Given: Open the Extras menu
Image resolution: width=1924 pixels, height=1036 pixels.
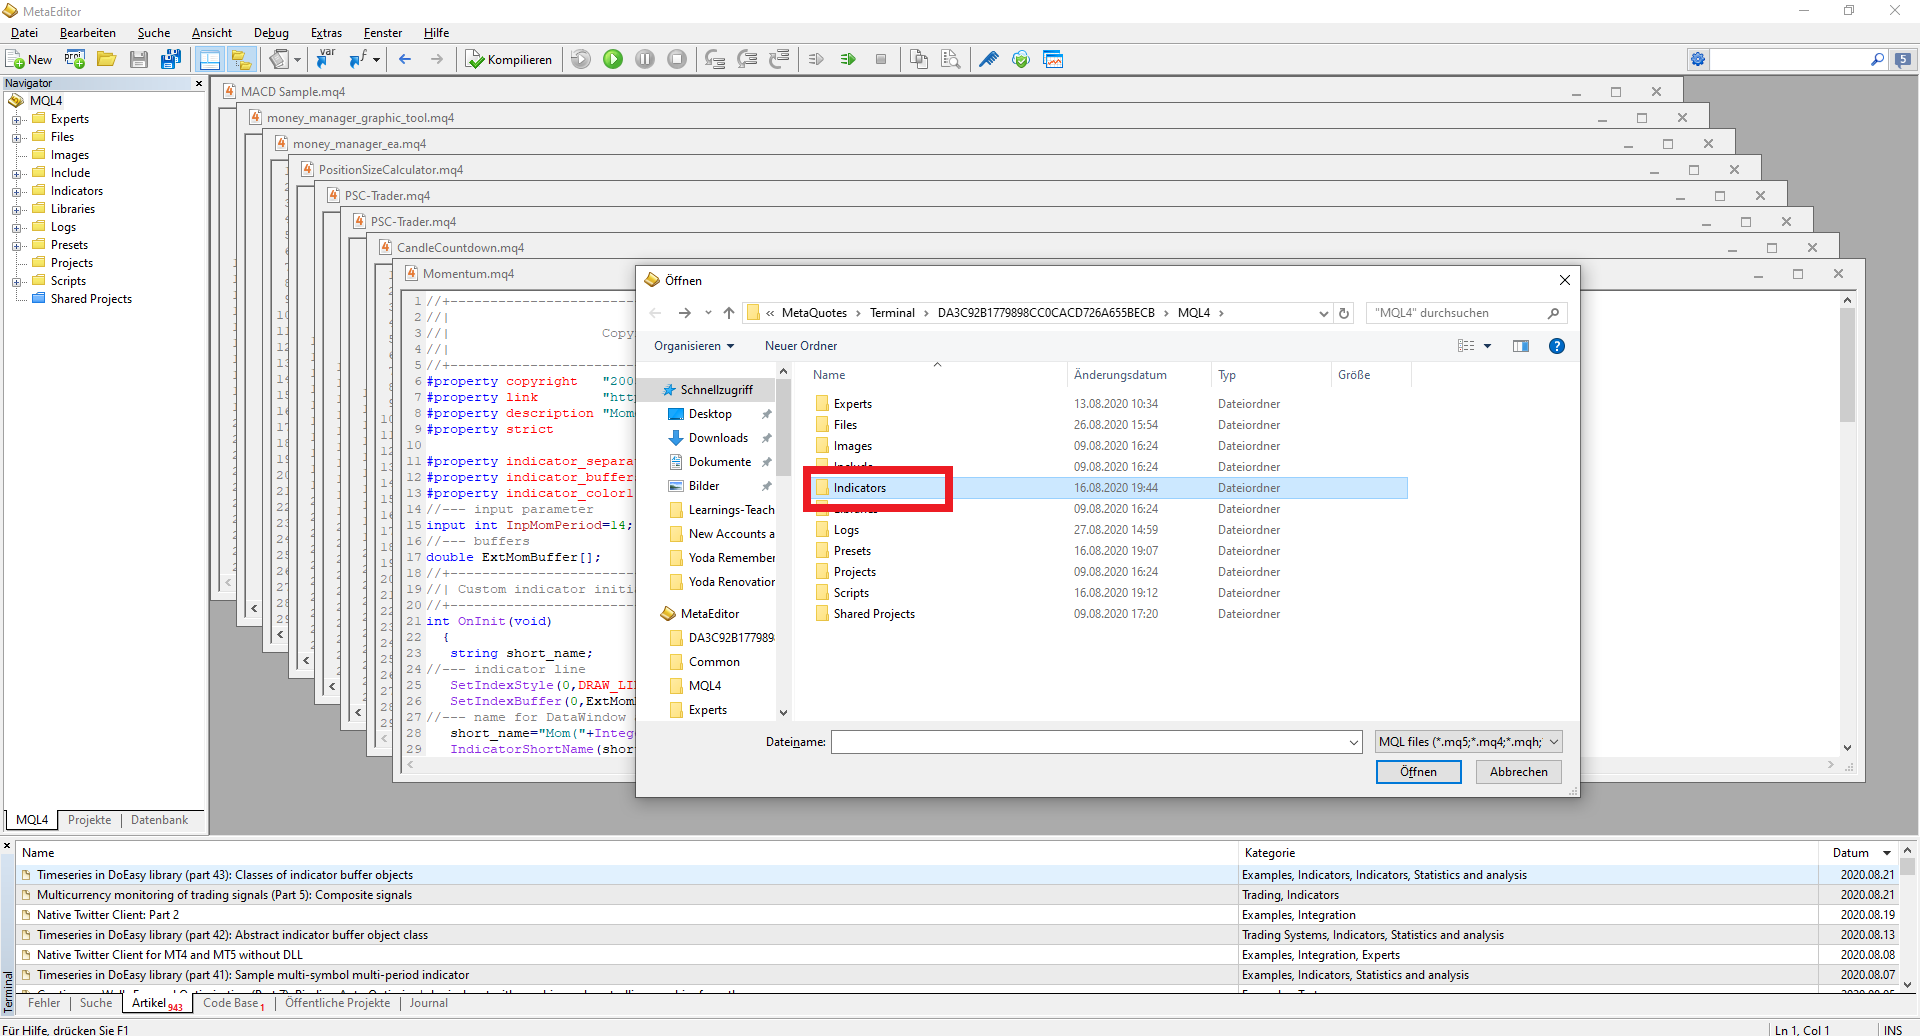Looking at the screenshot, I should (x=326, y=33).
